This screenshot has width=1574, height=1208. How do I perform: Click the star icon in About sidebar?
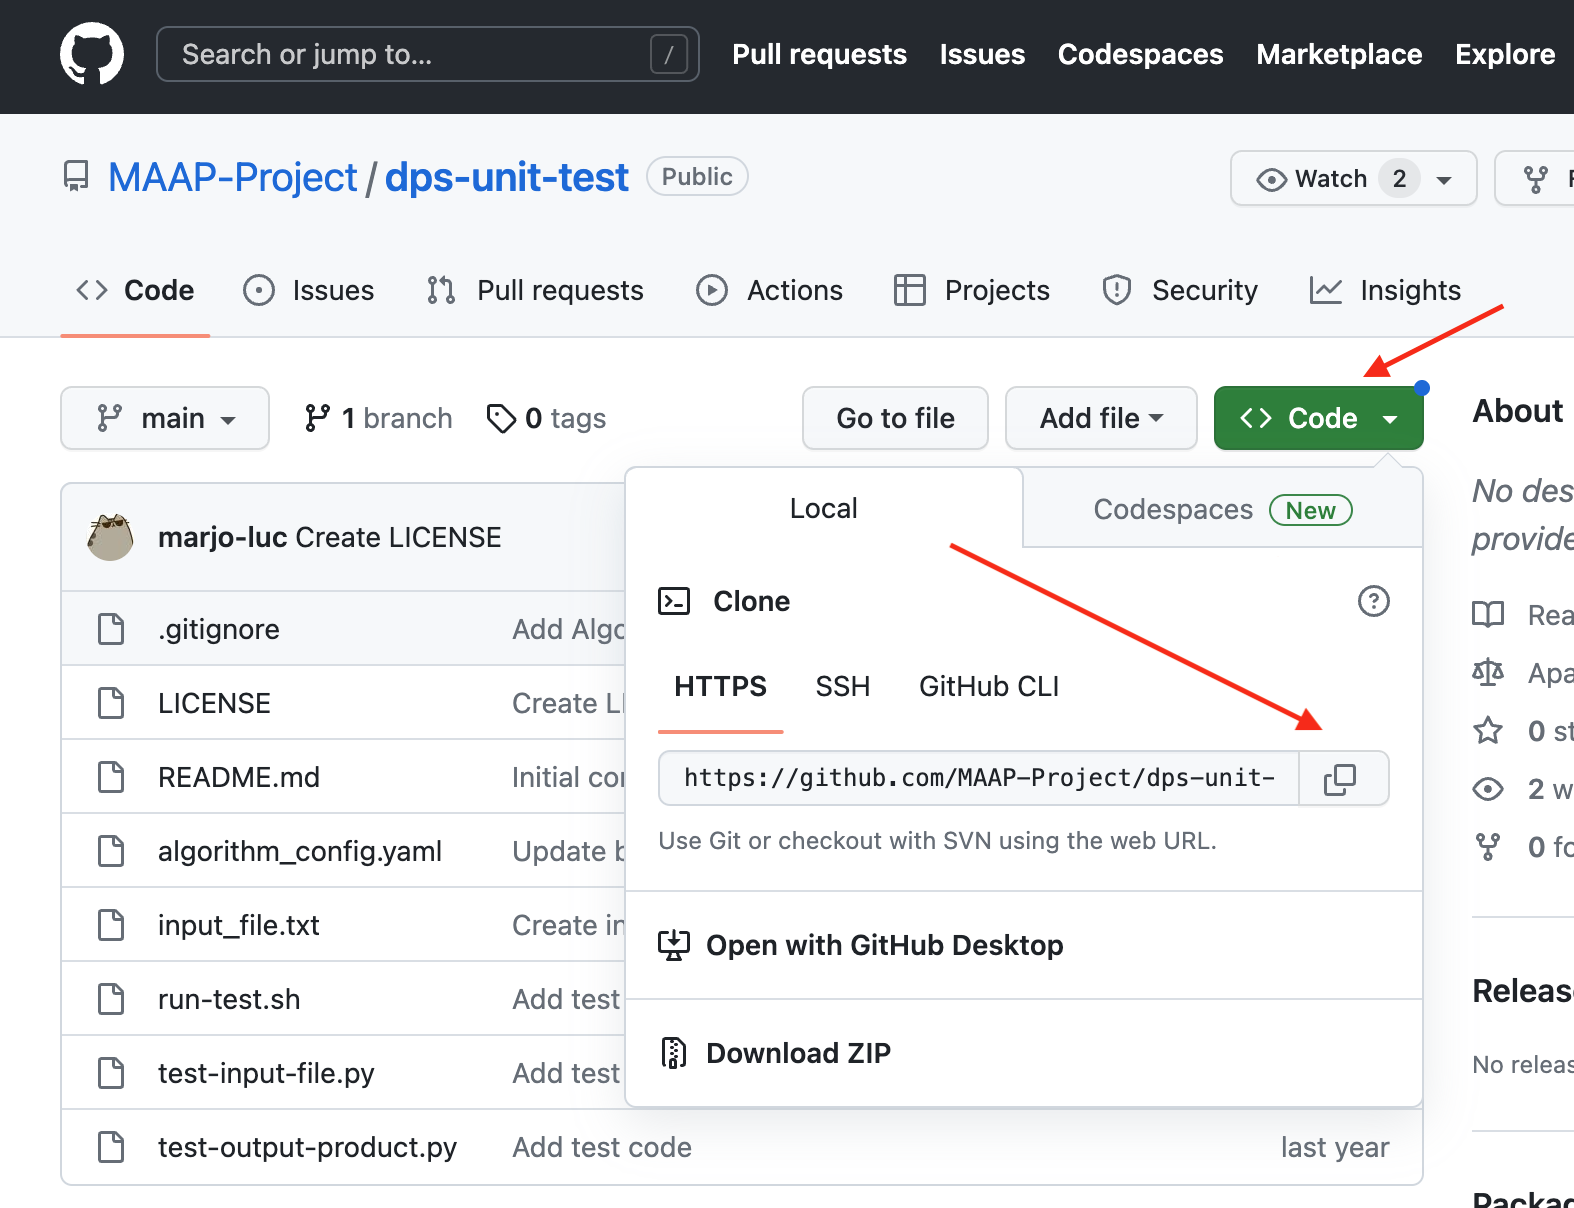tap(1488, 731)
